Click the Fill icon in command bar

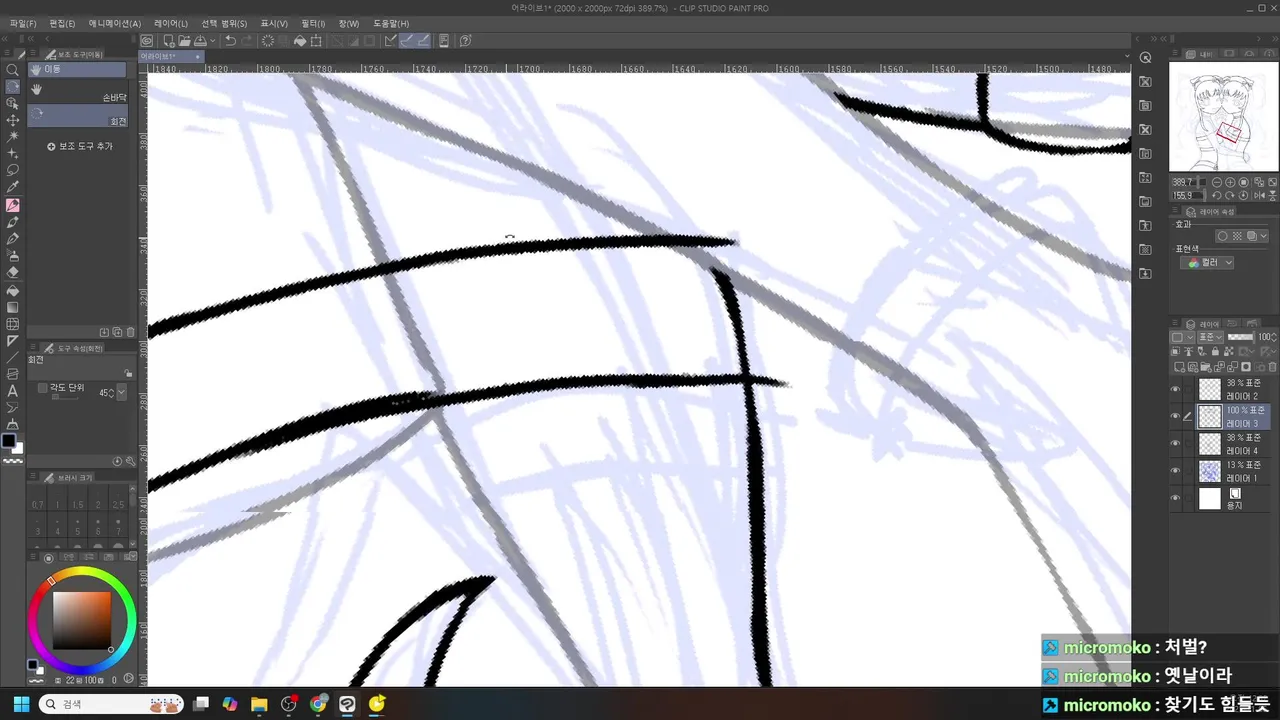(x=299, y=41)
